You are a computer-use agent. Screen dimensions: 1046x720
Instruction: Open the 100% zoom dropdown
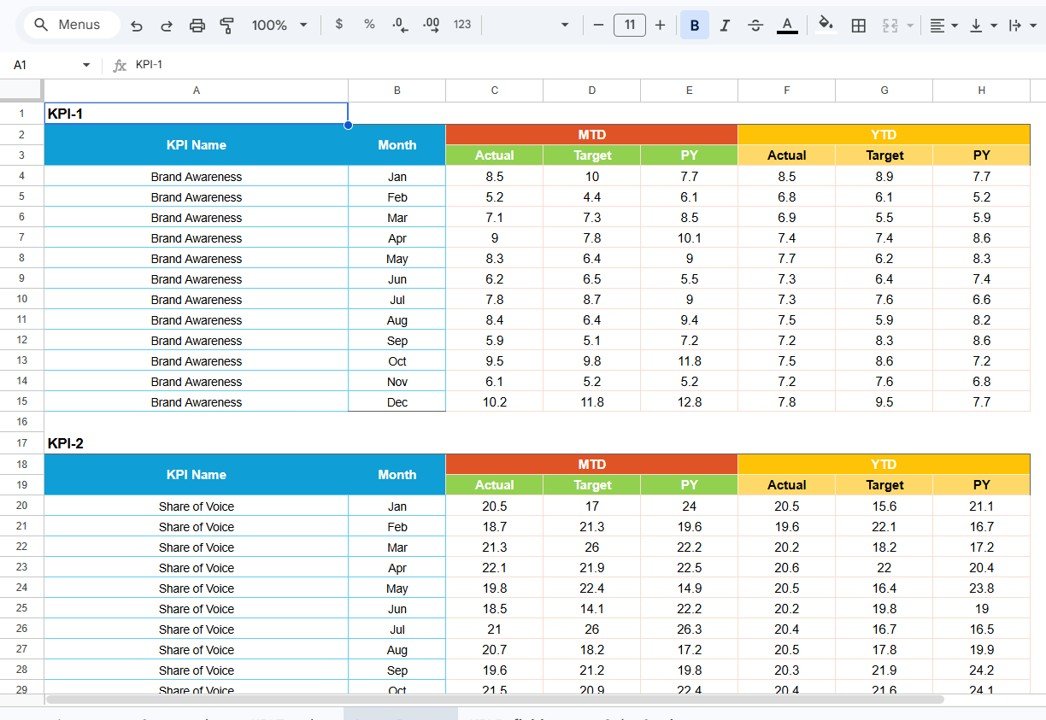click(280, 25)
